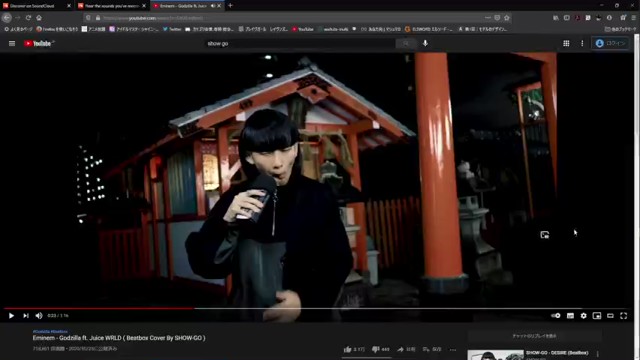
Task: Toggle the autoplay switch in the player
Action: [556, 316]
